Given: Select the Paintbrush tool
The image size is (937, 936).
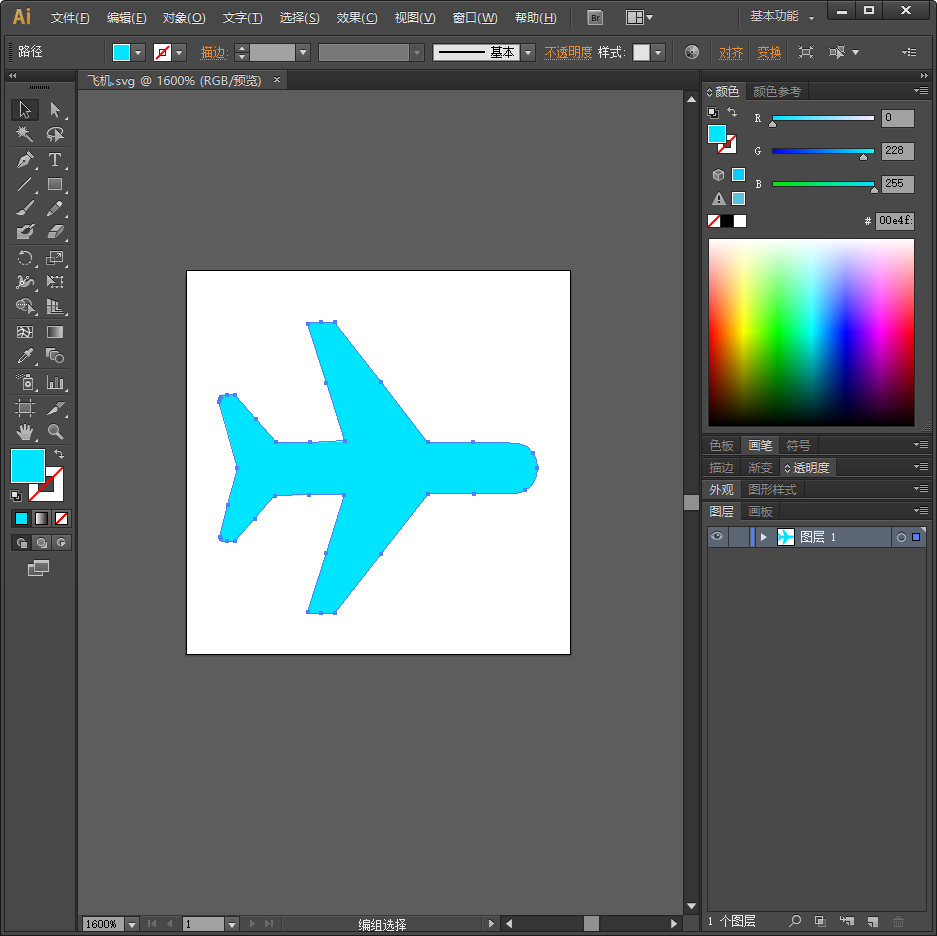Looking at the screenshot, I should coord(25,208).
